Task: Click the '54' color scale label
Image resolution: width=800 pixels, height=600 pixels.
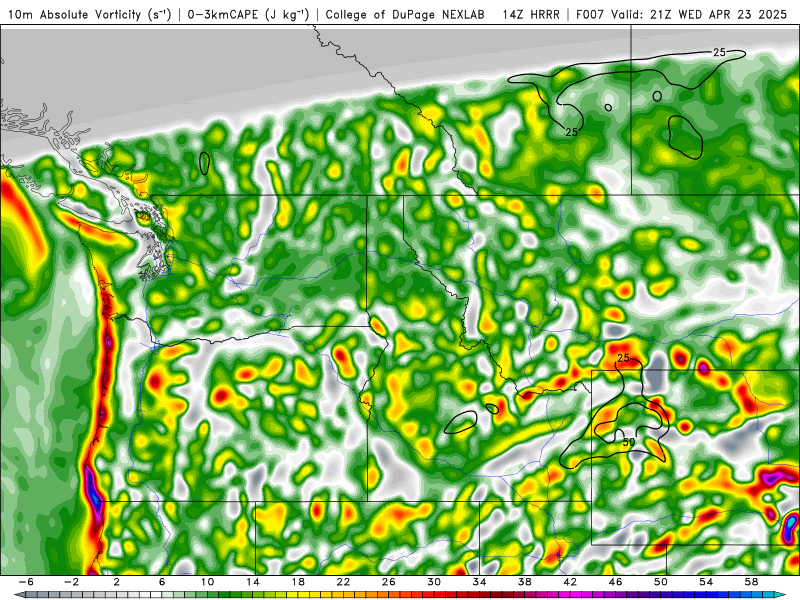Action: [706, 582]
